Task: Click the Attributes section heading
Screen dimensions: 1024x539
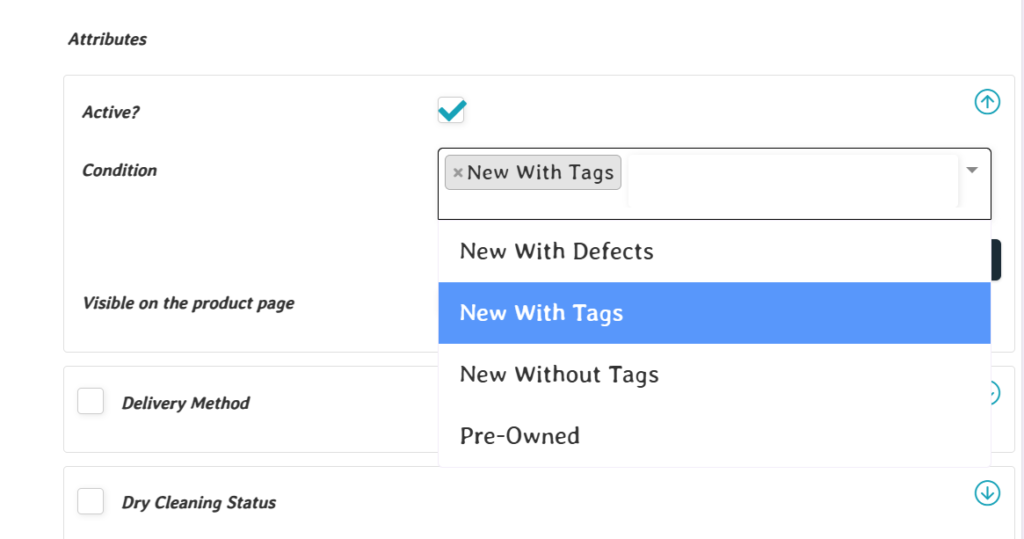Action: pyautogui.click(x=107, y=39)
